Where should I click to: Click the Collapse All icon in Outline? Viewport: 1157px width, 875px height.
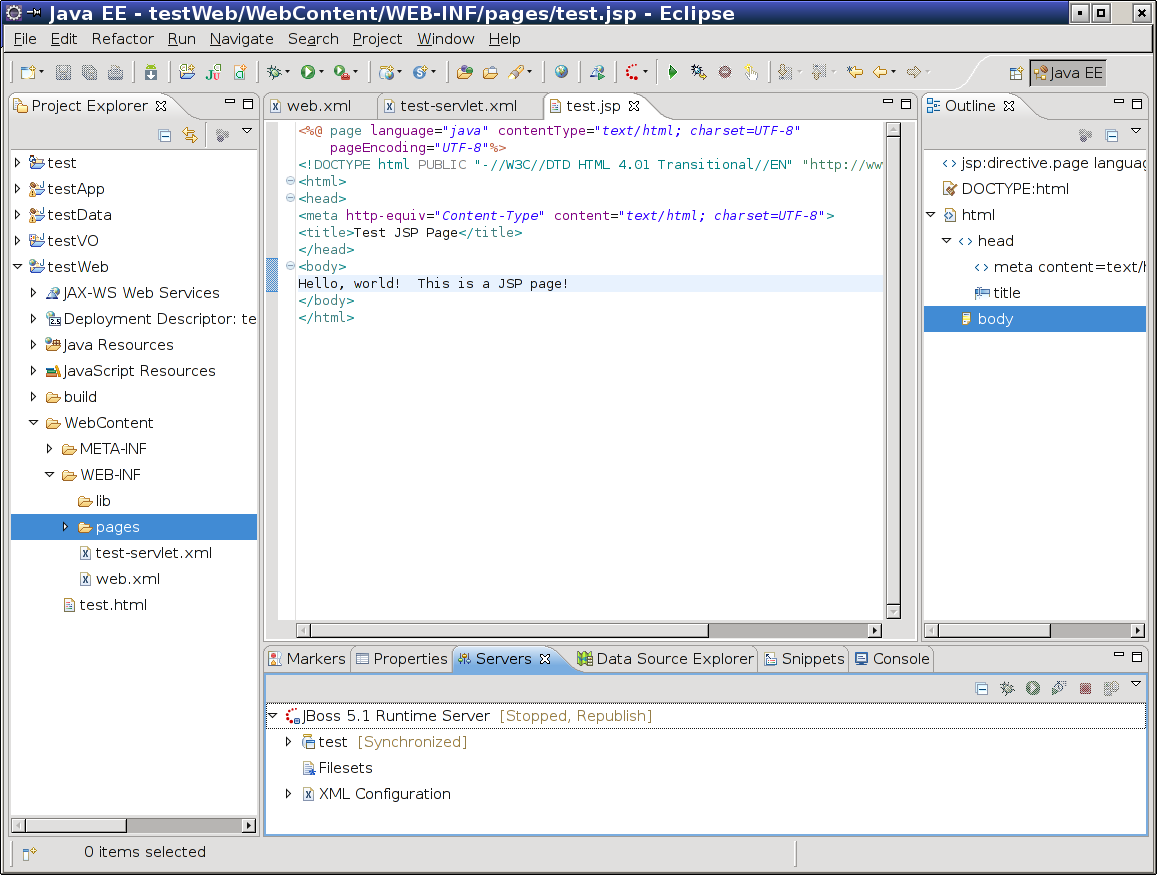(1111, 135)
